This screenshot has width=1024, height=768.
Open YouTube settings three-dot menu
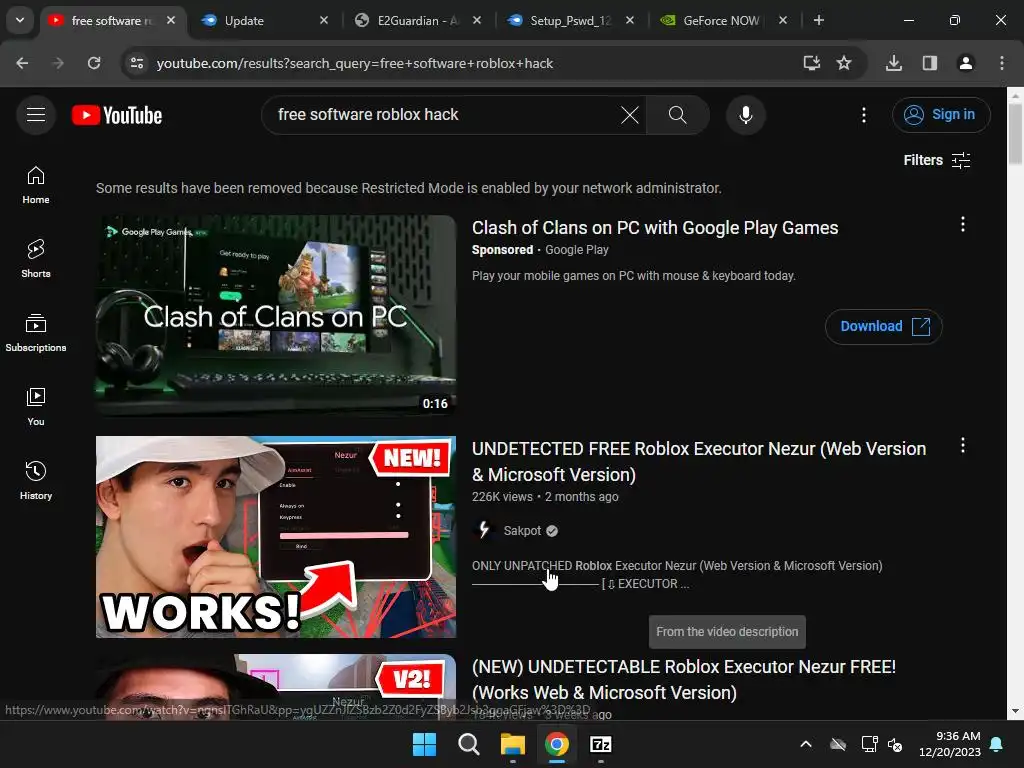[x=863, y=115]
